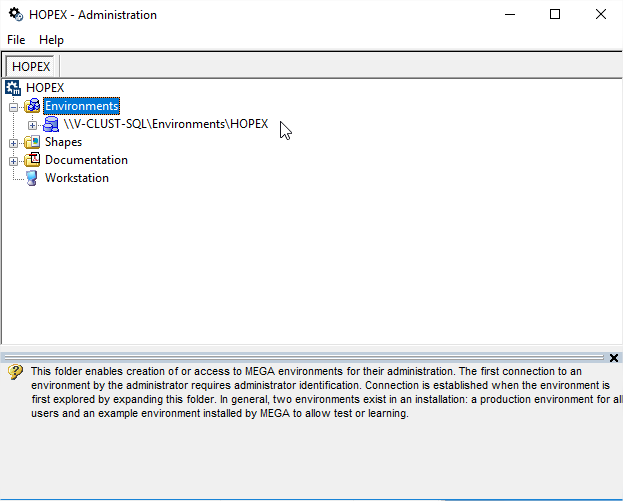The height and width of the screenshot is (501, 623).
Task: Click the V-CLUST-SQL environment database icon
Action: (51, 124)
